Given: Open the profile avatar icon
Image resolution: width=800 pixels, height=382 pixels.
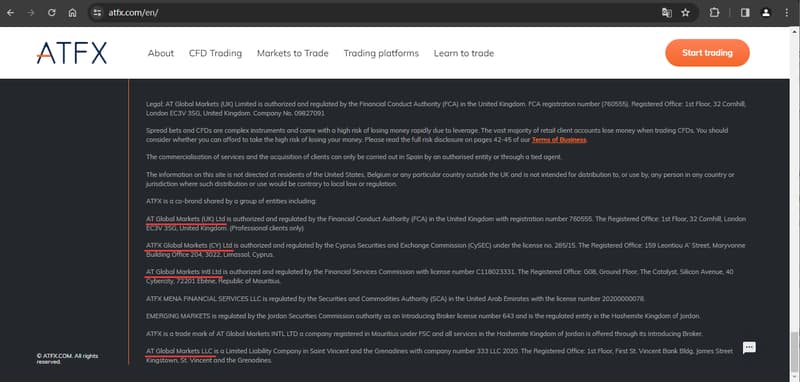Looking at the screenshot, I should click(x=765, y=13).
